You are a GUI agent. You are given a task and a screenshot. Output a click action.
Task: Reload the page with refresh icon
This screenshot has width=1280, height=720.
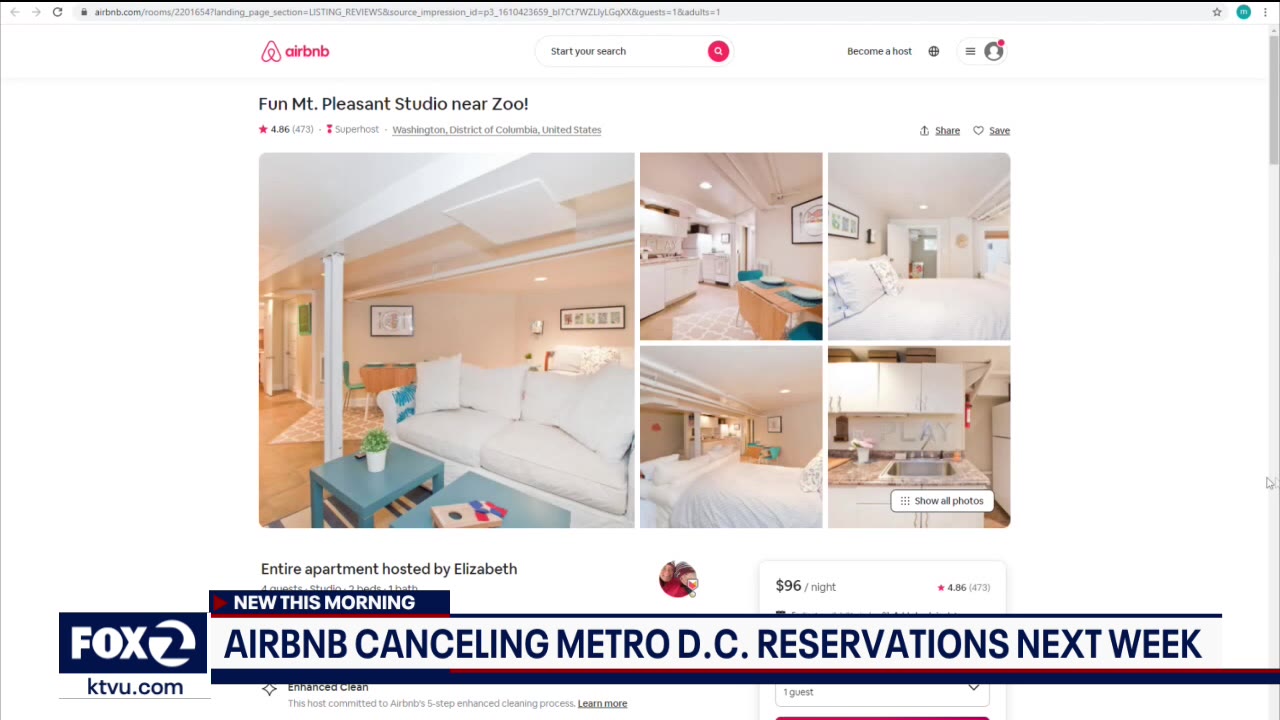click(x=58, y=12)
